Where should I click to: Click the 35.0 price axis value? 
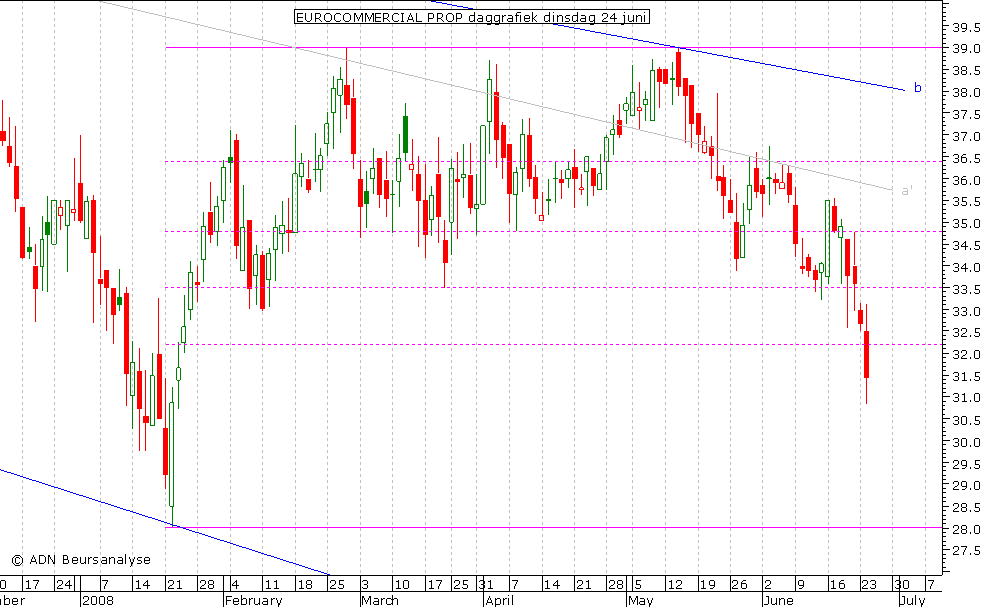click(x=966, y=224)
